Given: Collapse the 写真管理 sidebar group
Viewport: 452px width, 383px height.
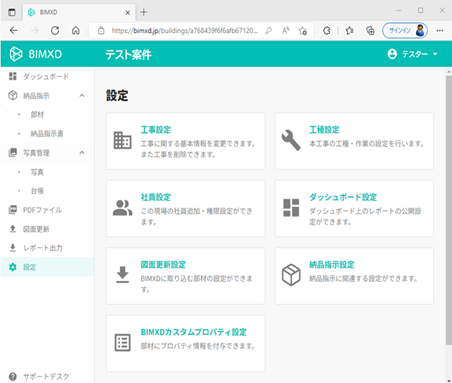Looking at the screenshot, I should tap(82, 153).
